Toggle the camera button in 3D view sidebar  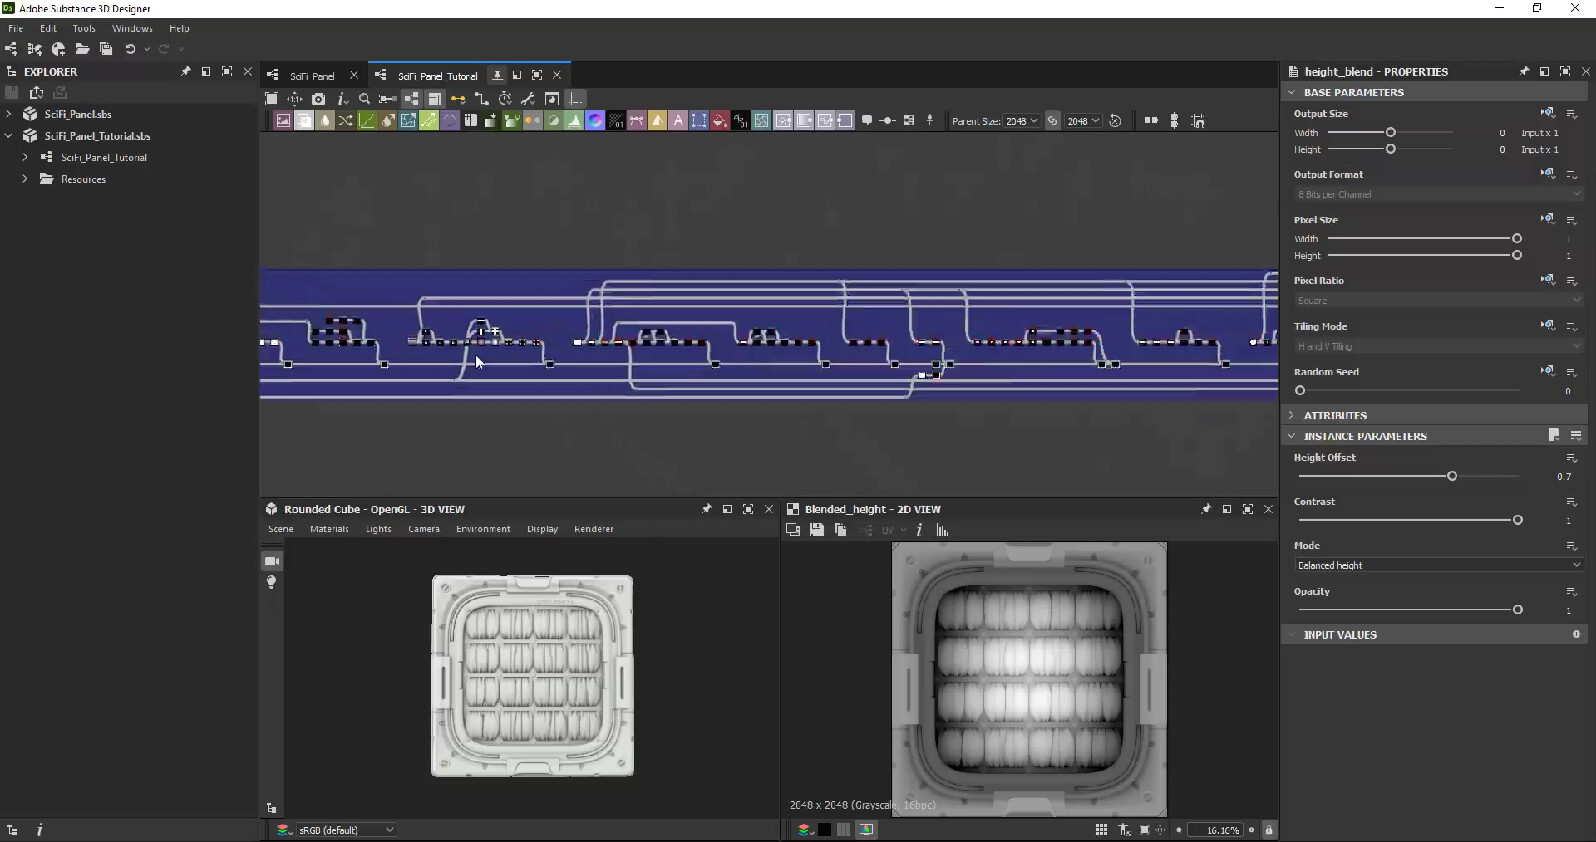point(271,561)
